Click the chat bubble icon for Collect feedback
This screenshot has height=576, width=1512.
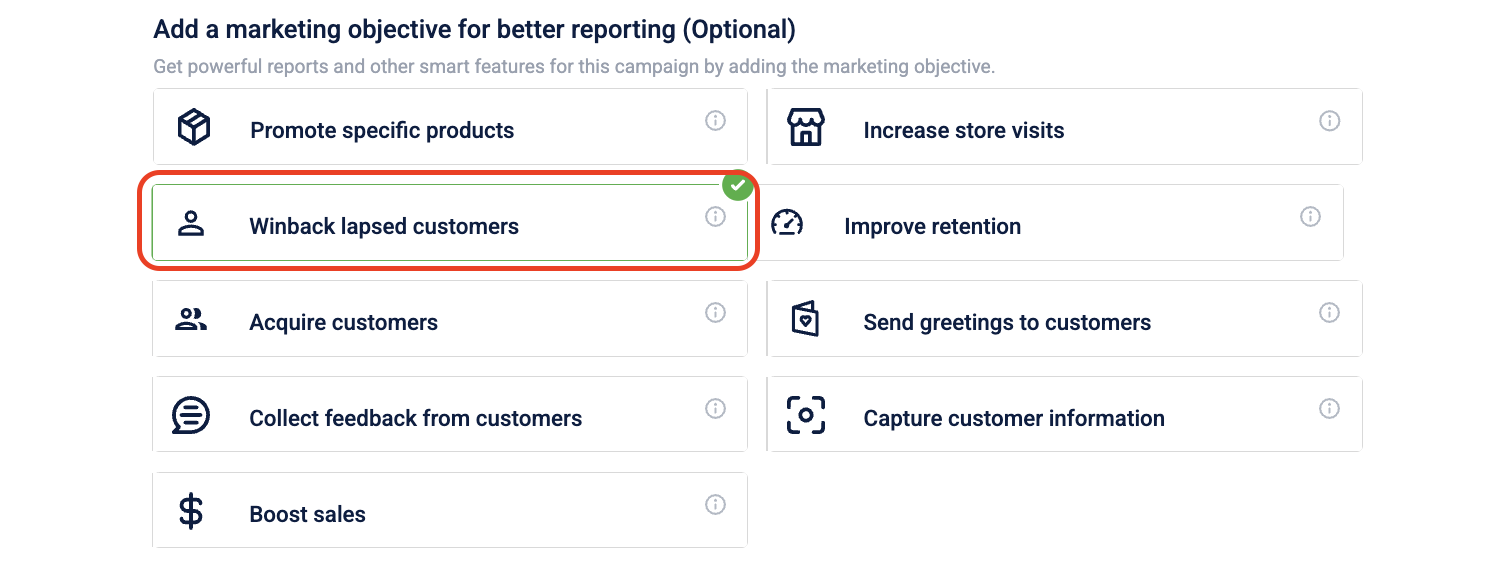[191, 415]
